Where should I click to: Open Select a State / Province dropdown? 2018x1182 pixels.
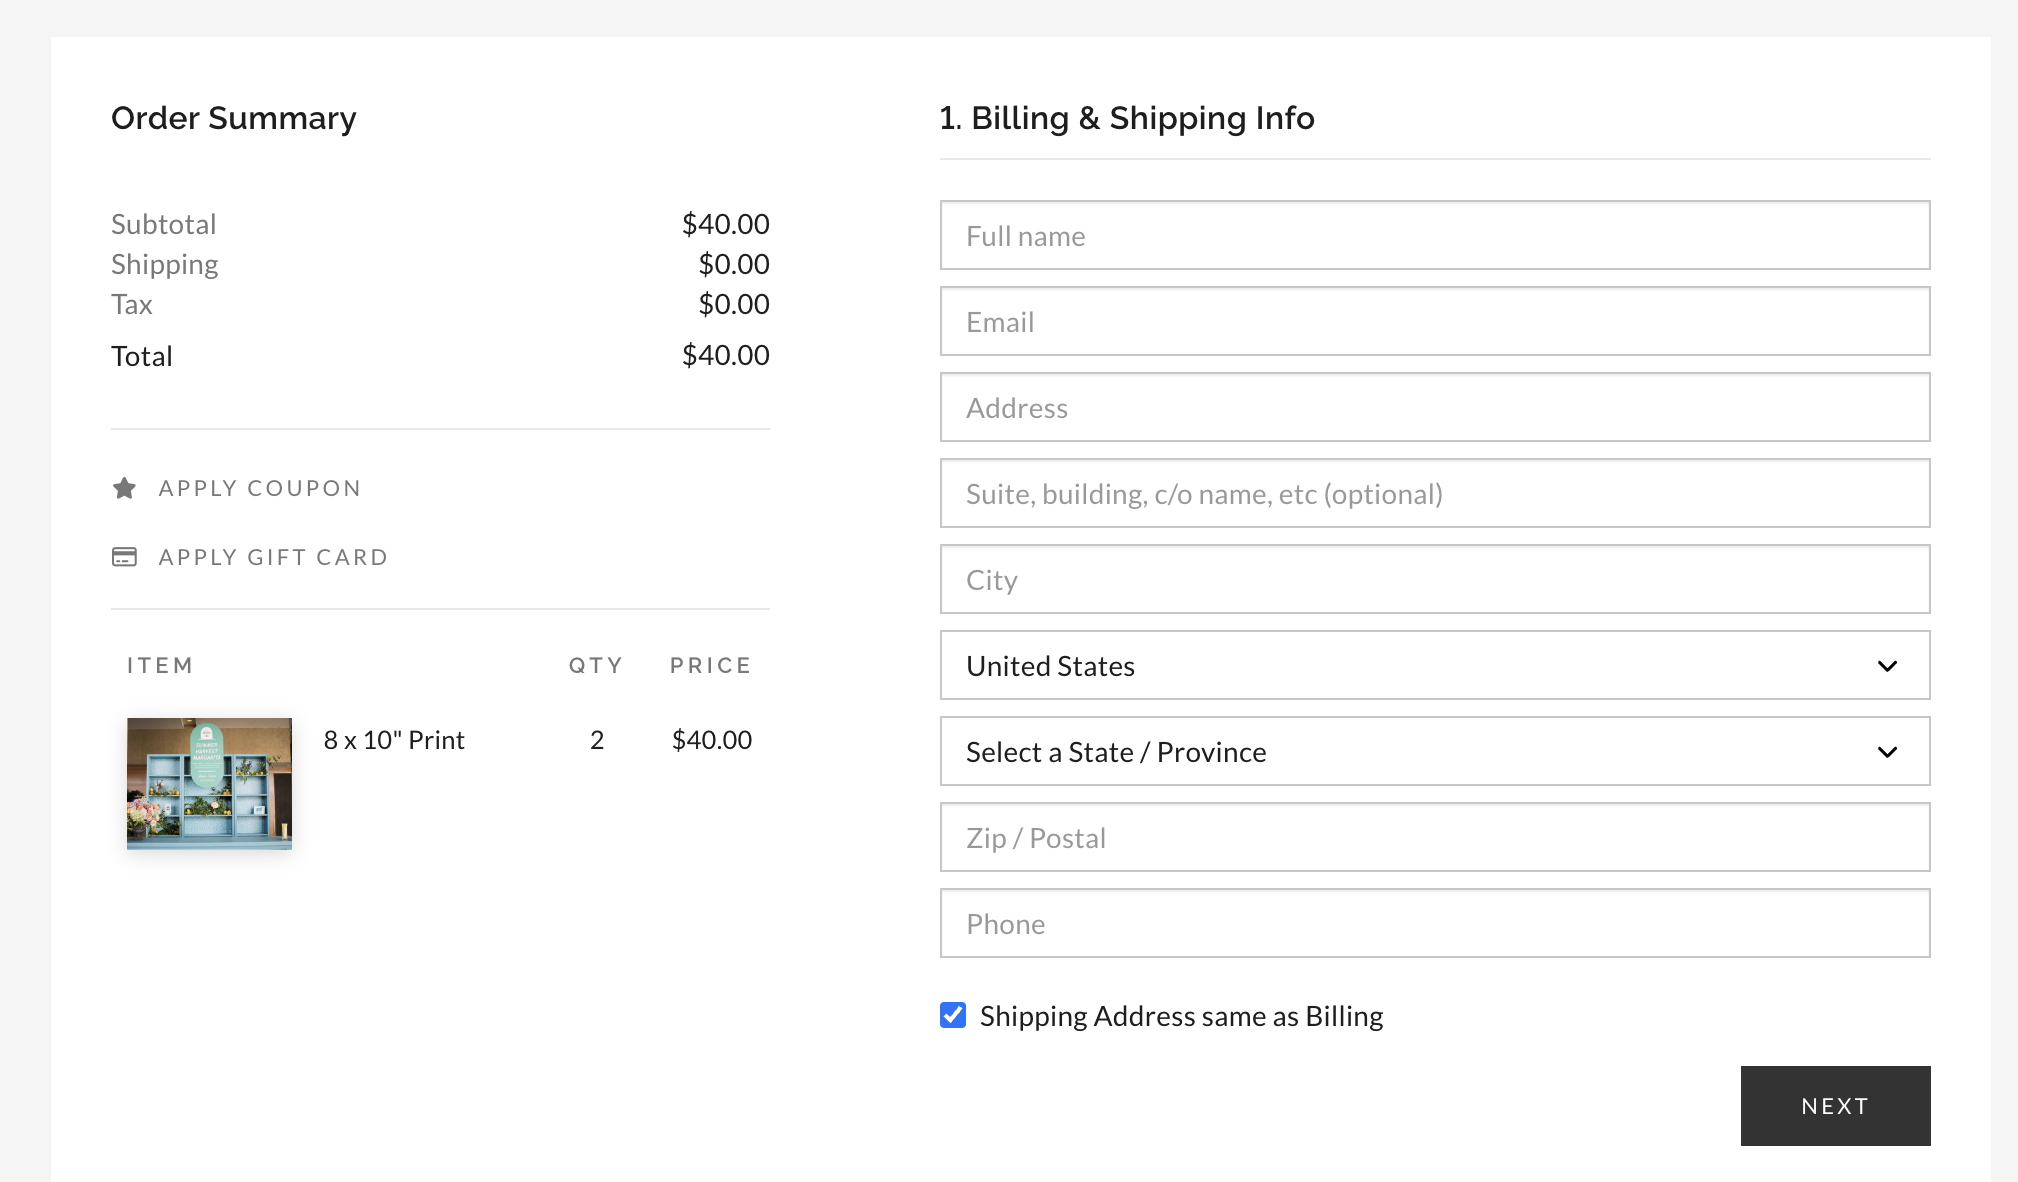1435,751
